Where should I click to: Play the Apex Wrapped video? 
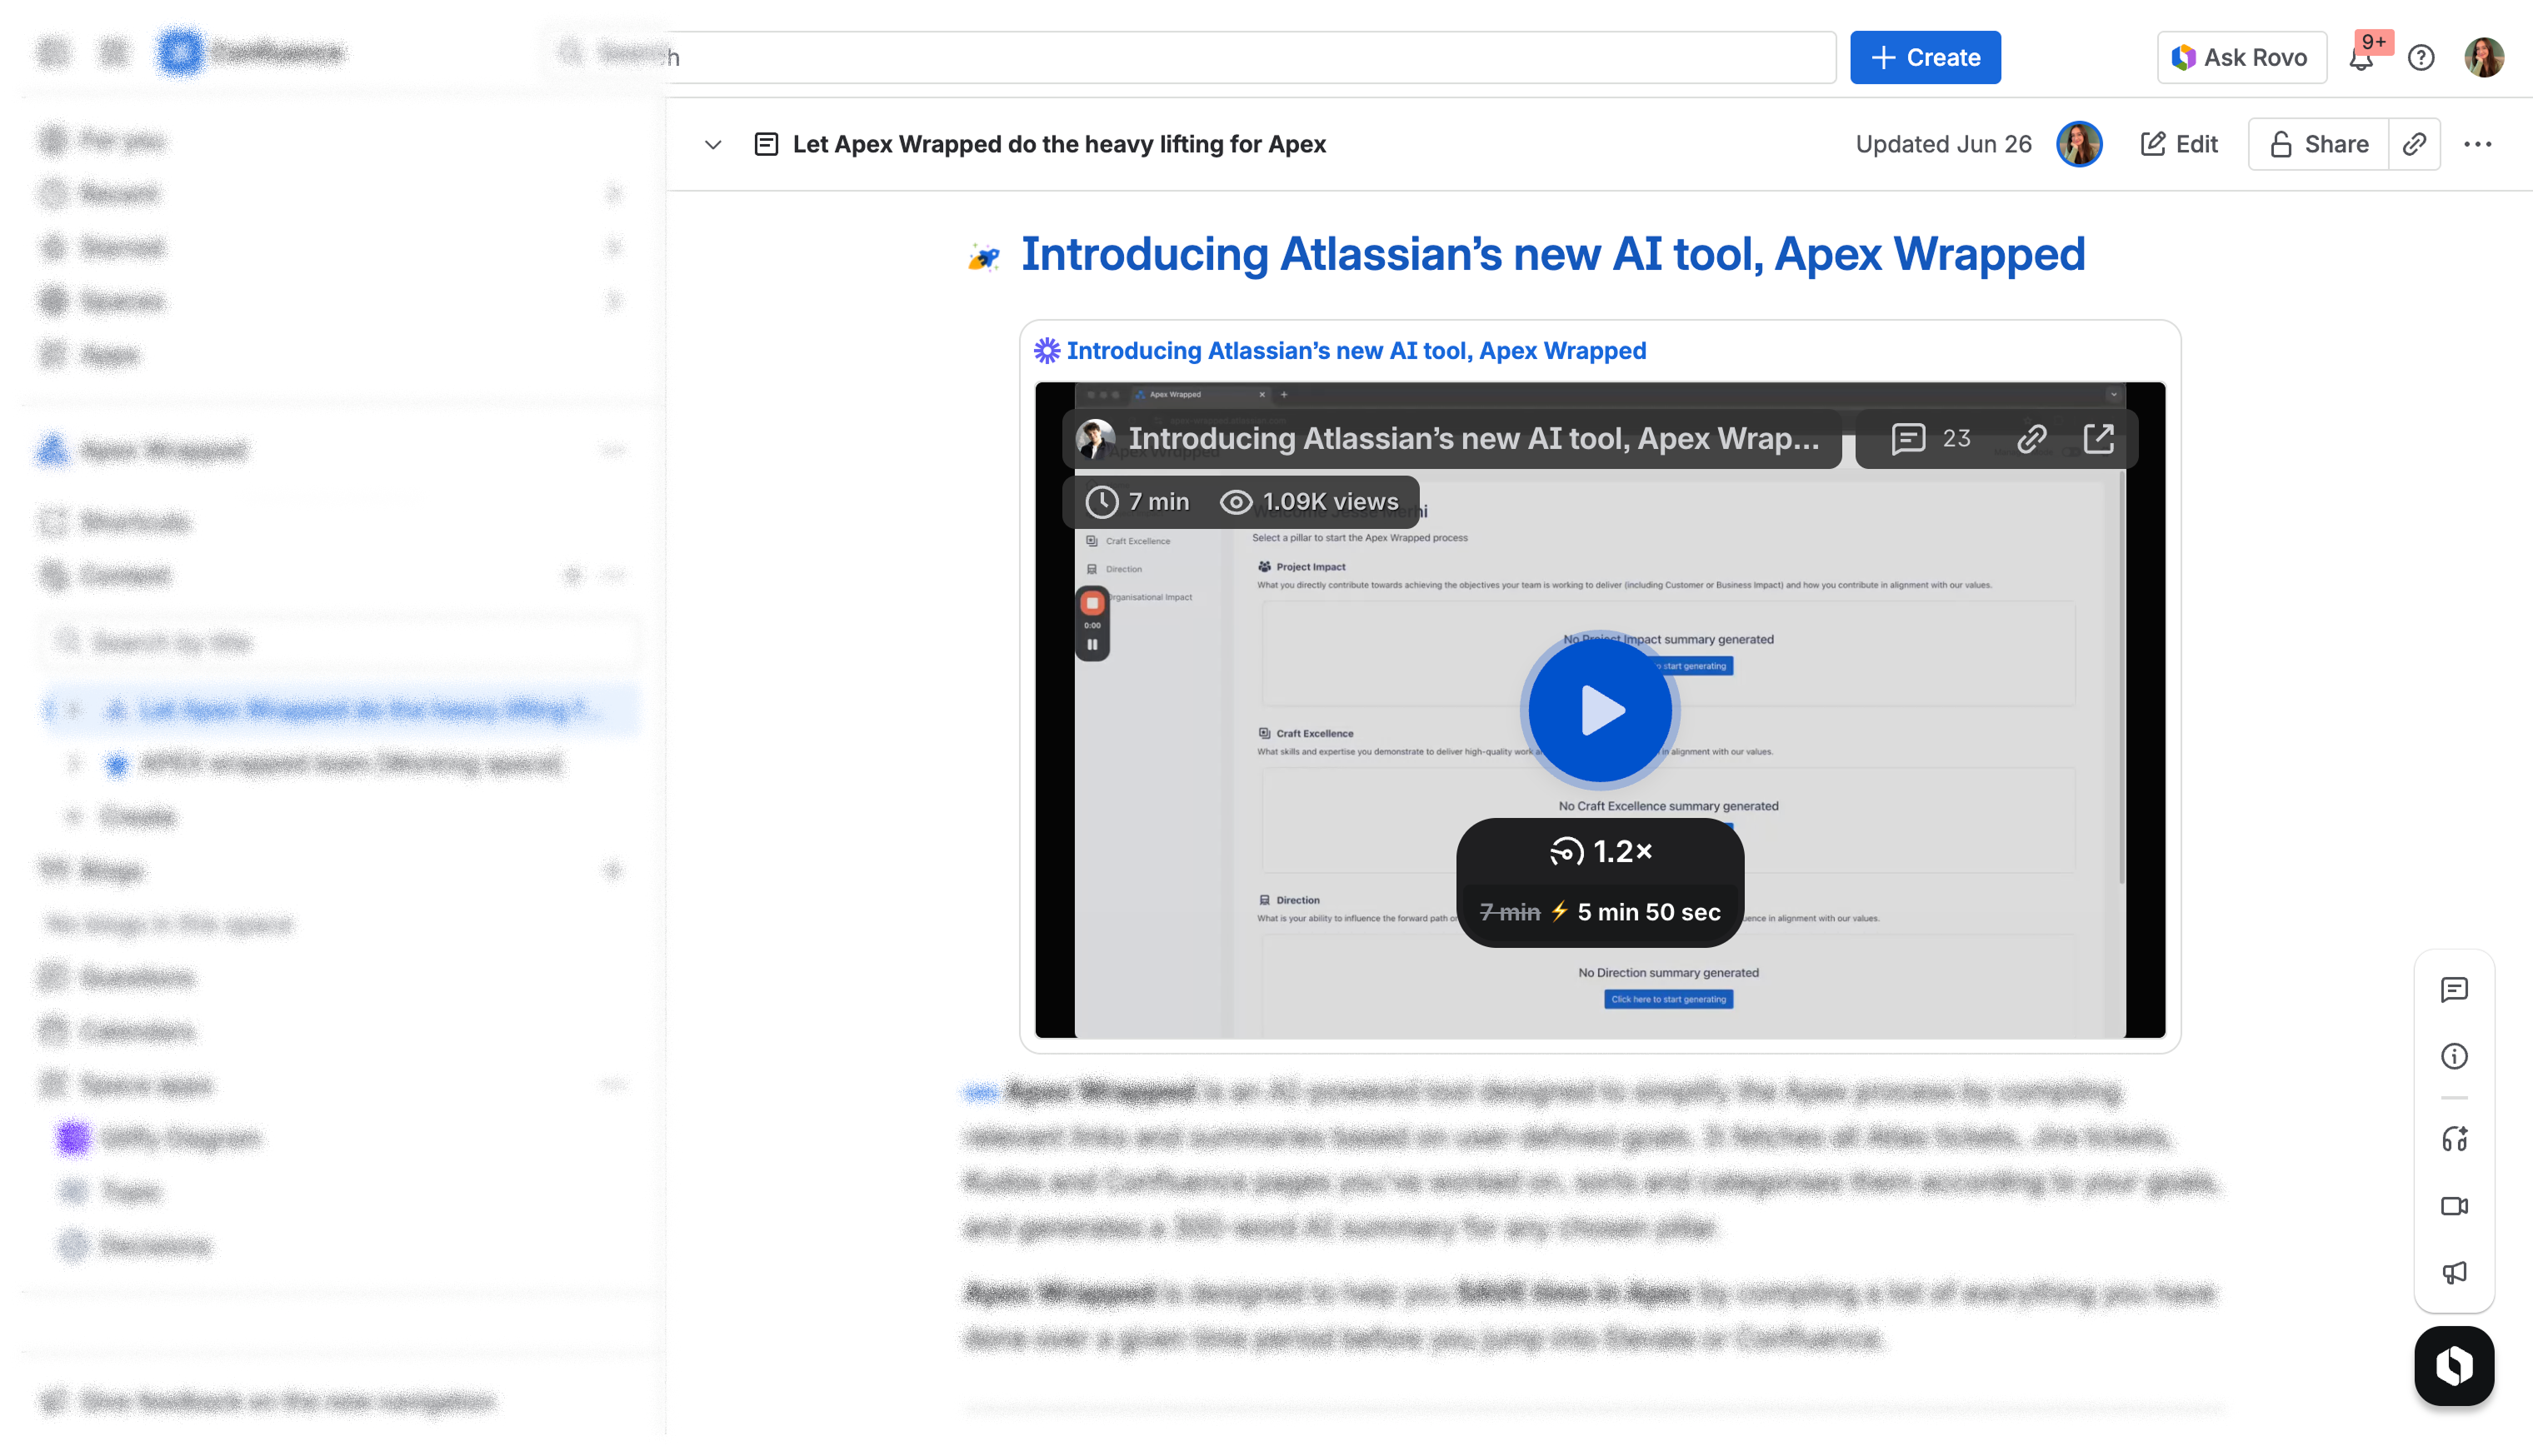(x=1600, y=710)
